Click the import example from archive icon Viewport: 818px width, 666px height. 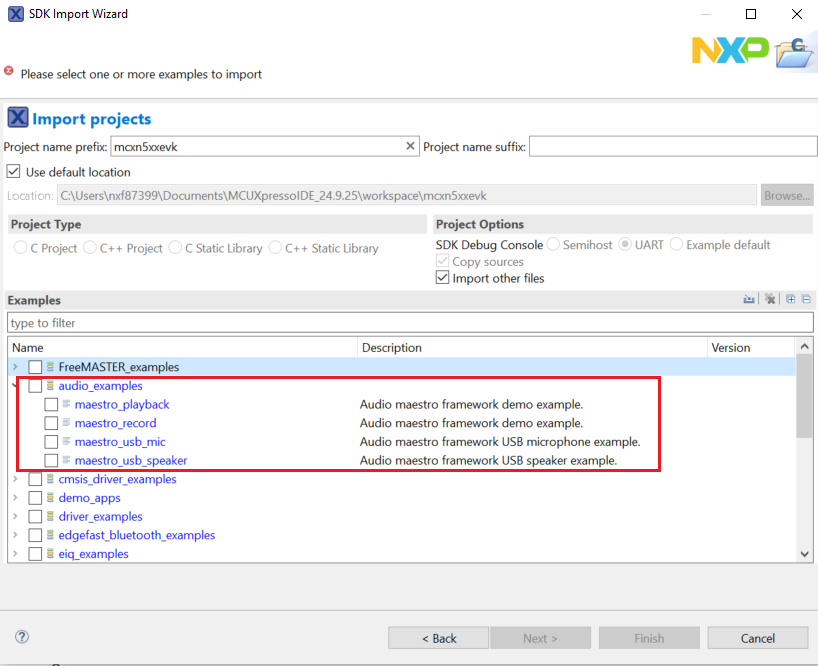[749, 298]
